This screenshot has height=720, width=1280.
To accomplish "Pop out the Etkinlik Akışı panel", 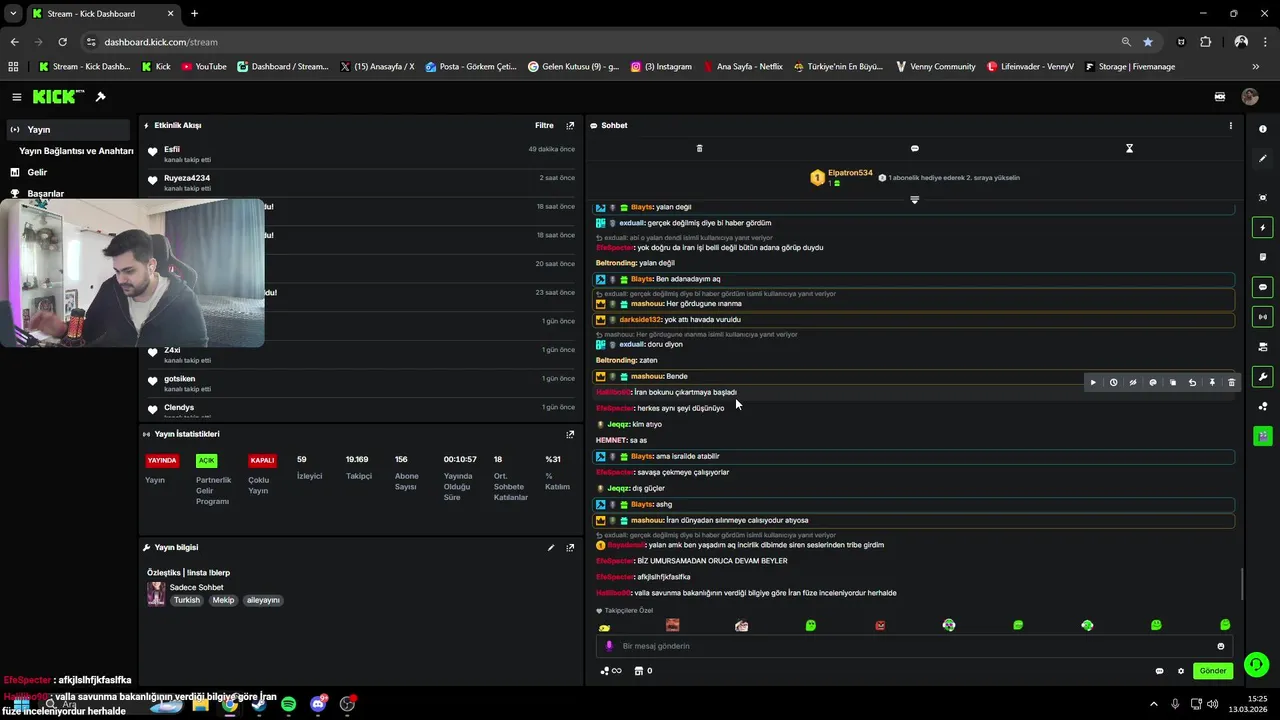I will 570,126.
